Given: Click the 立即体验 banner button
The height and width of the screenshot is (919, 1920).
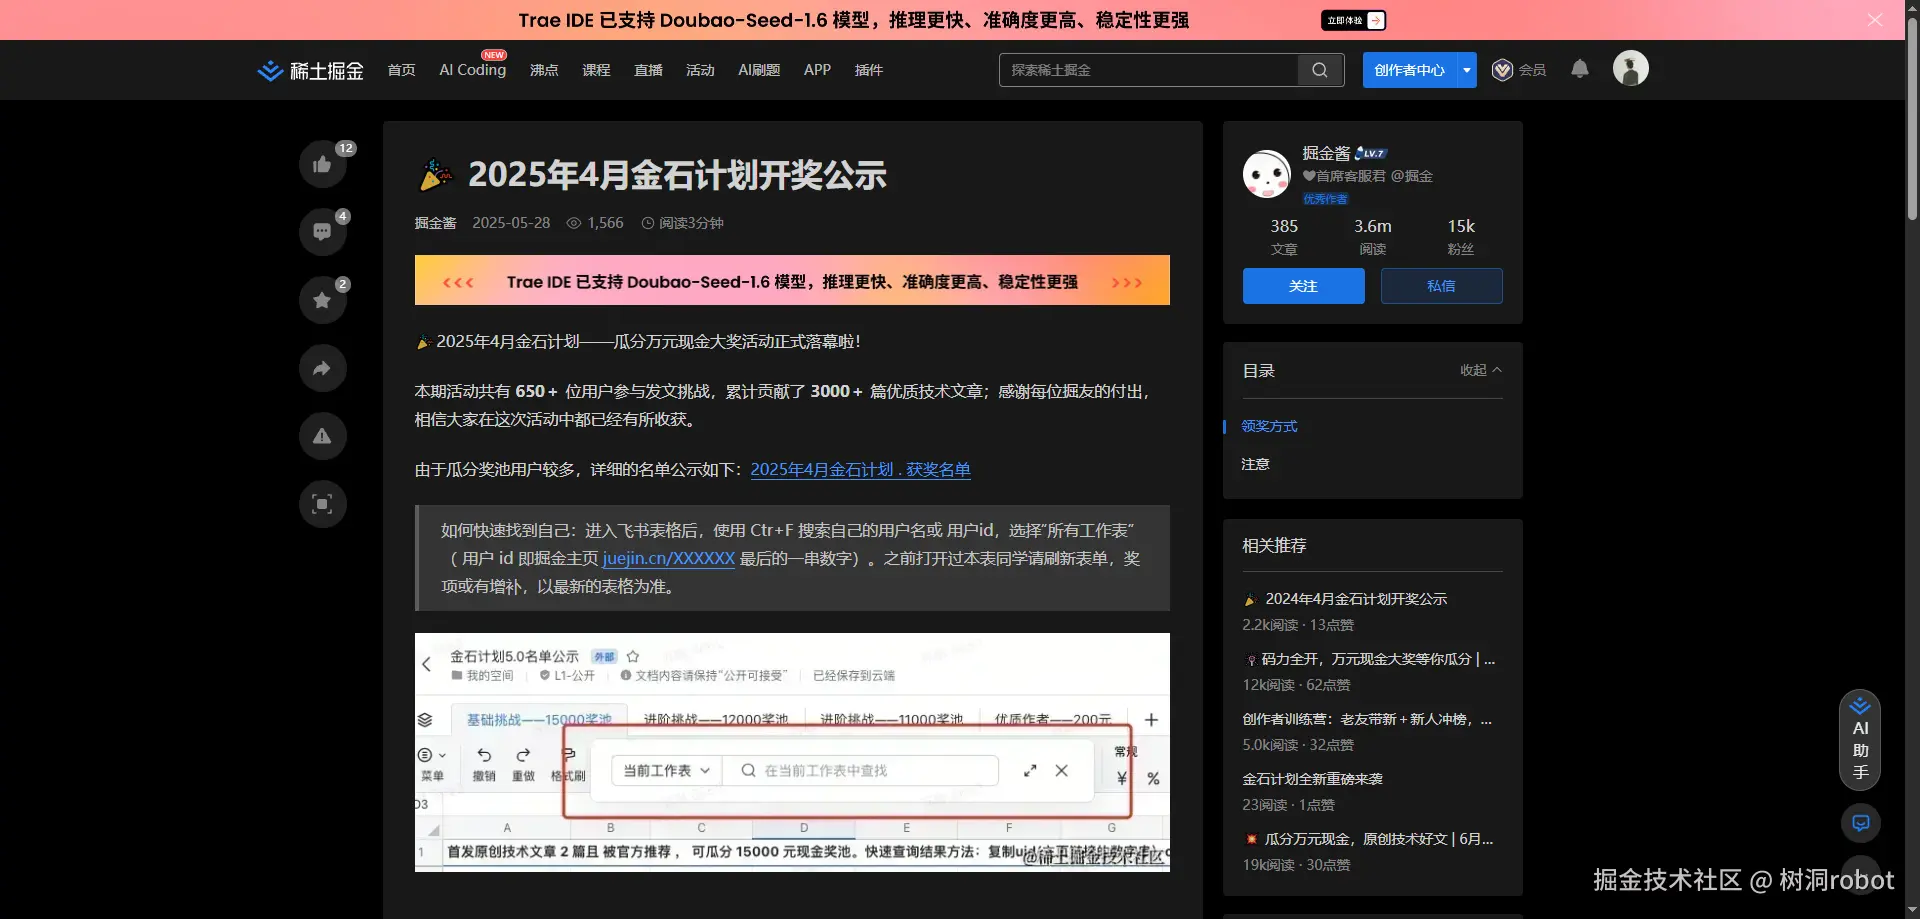Looking at the screenshot, I should (x=1351, y=19).
